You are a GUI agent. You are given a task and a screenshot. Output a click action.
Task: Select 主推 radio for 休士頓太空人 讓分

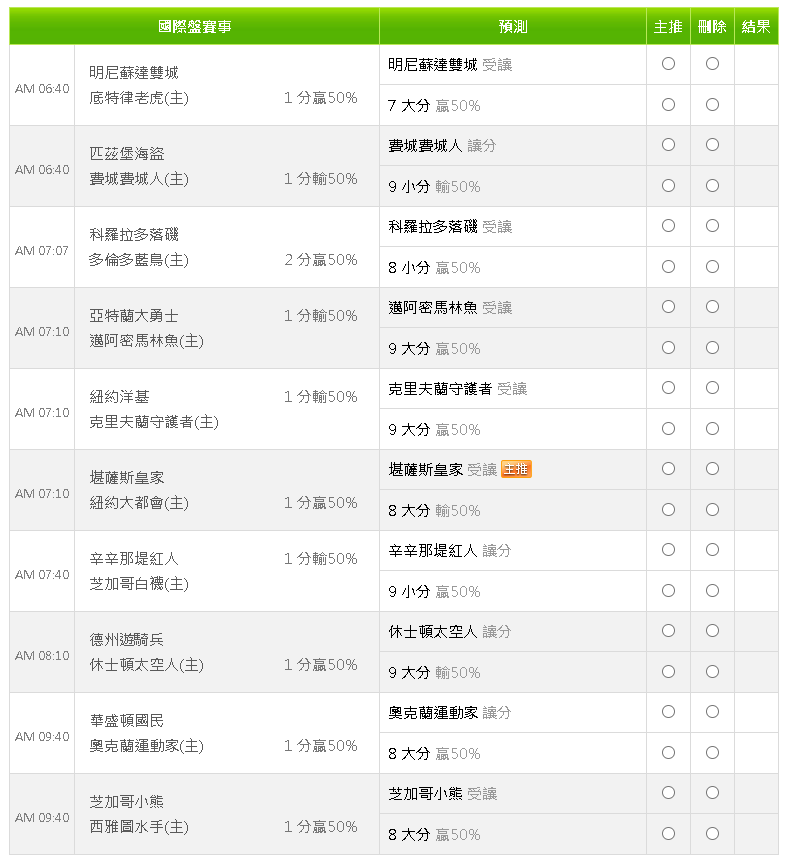[x=668, y=631]
